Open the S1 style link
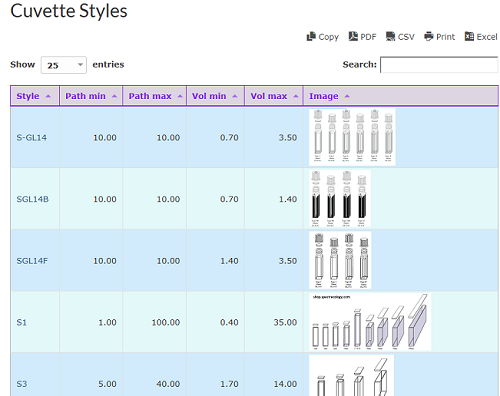500x396 pixels. pos(22,322)
